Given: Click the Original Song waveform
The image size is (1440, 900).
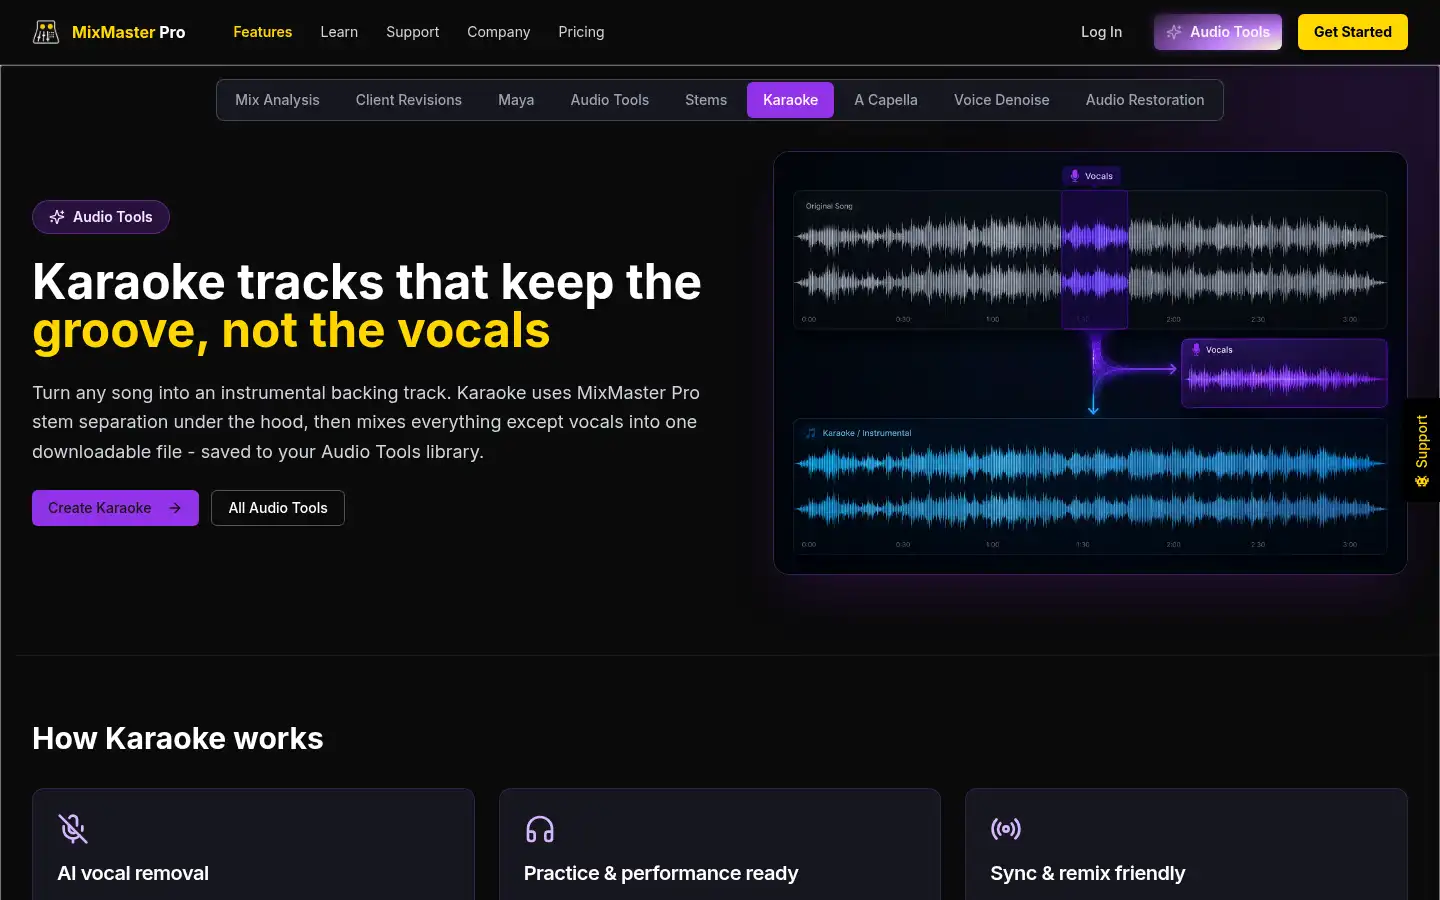Looking at the screenshot, I should [x=1090, y=260].
